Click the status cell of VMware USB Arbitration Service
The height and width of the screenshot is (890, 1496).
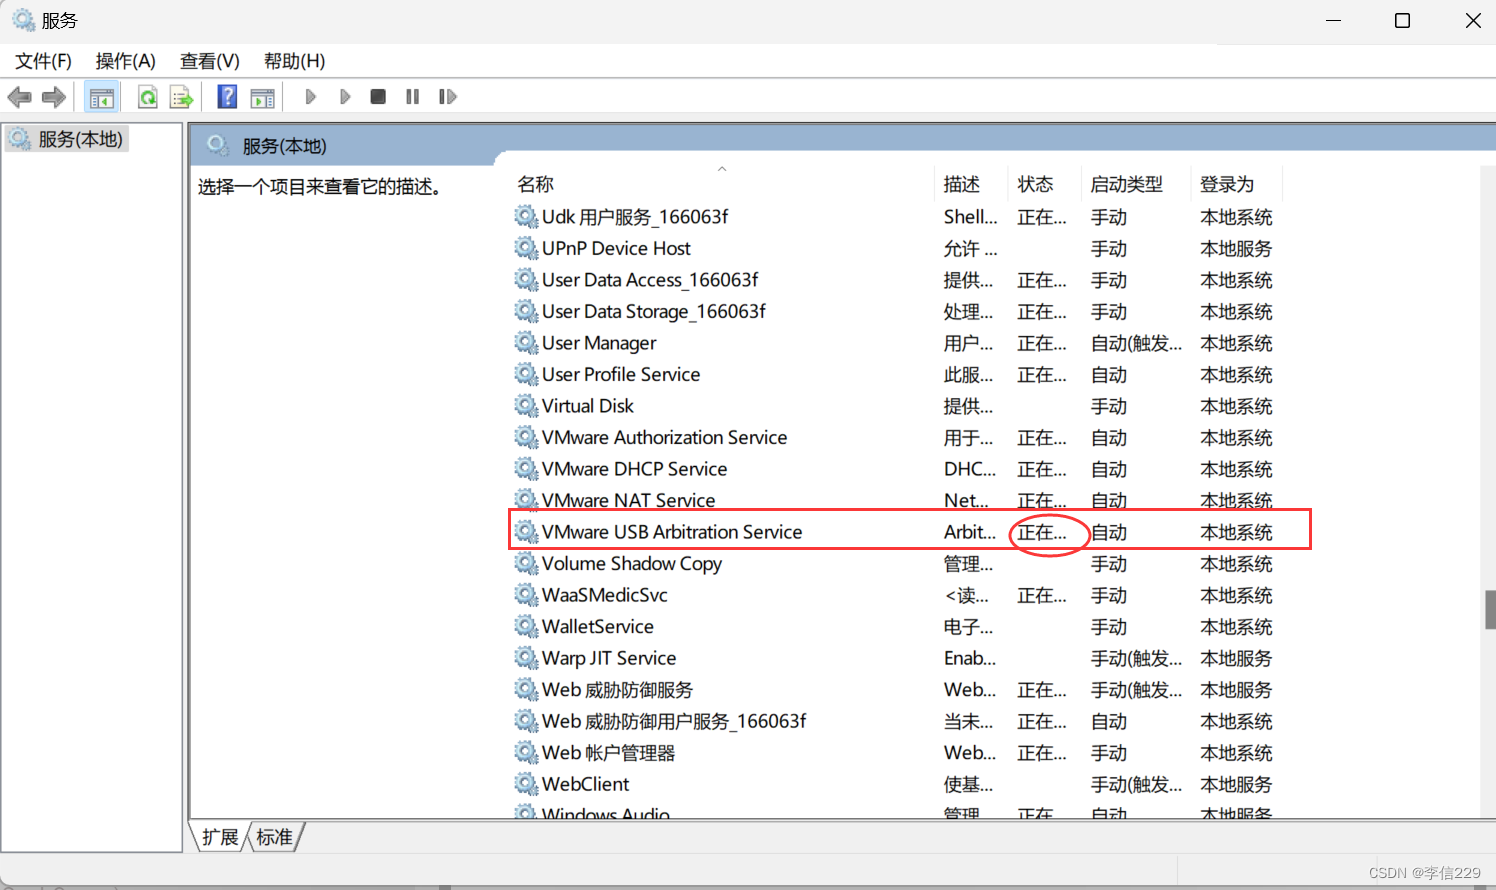pos(1042,532)
